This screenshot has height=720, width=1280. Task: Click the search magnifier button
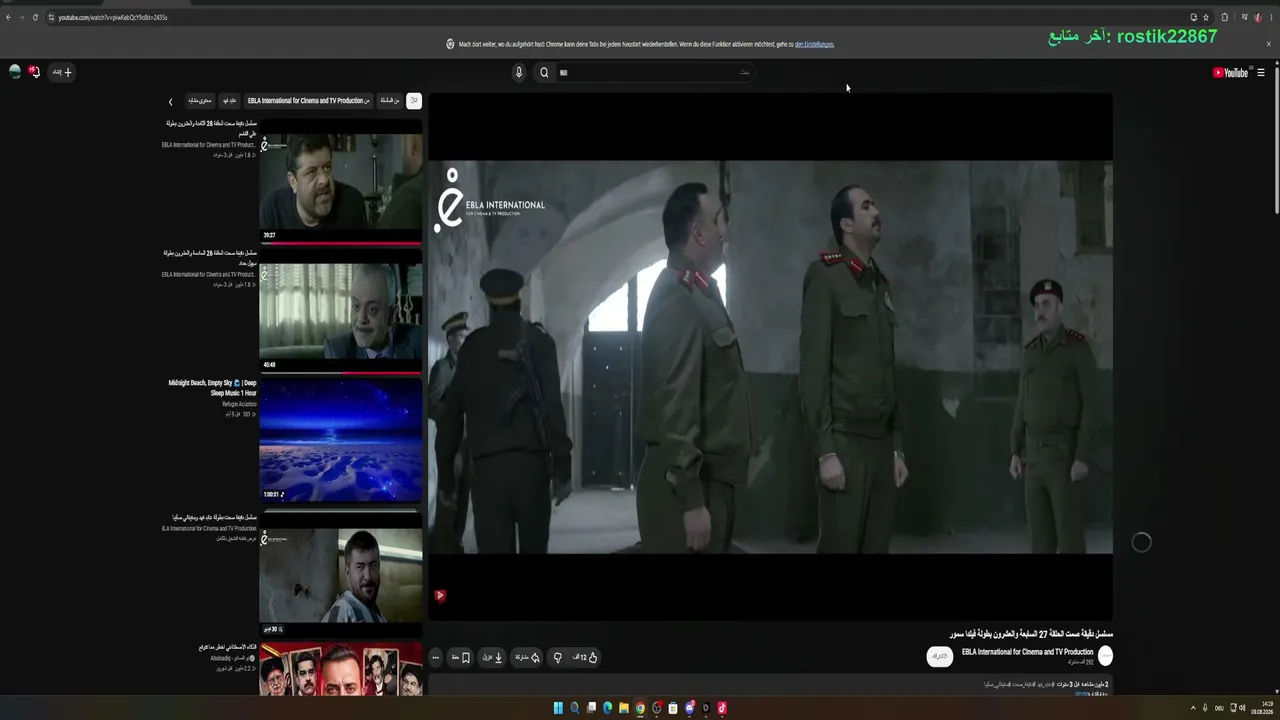tap(544, 72)
